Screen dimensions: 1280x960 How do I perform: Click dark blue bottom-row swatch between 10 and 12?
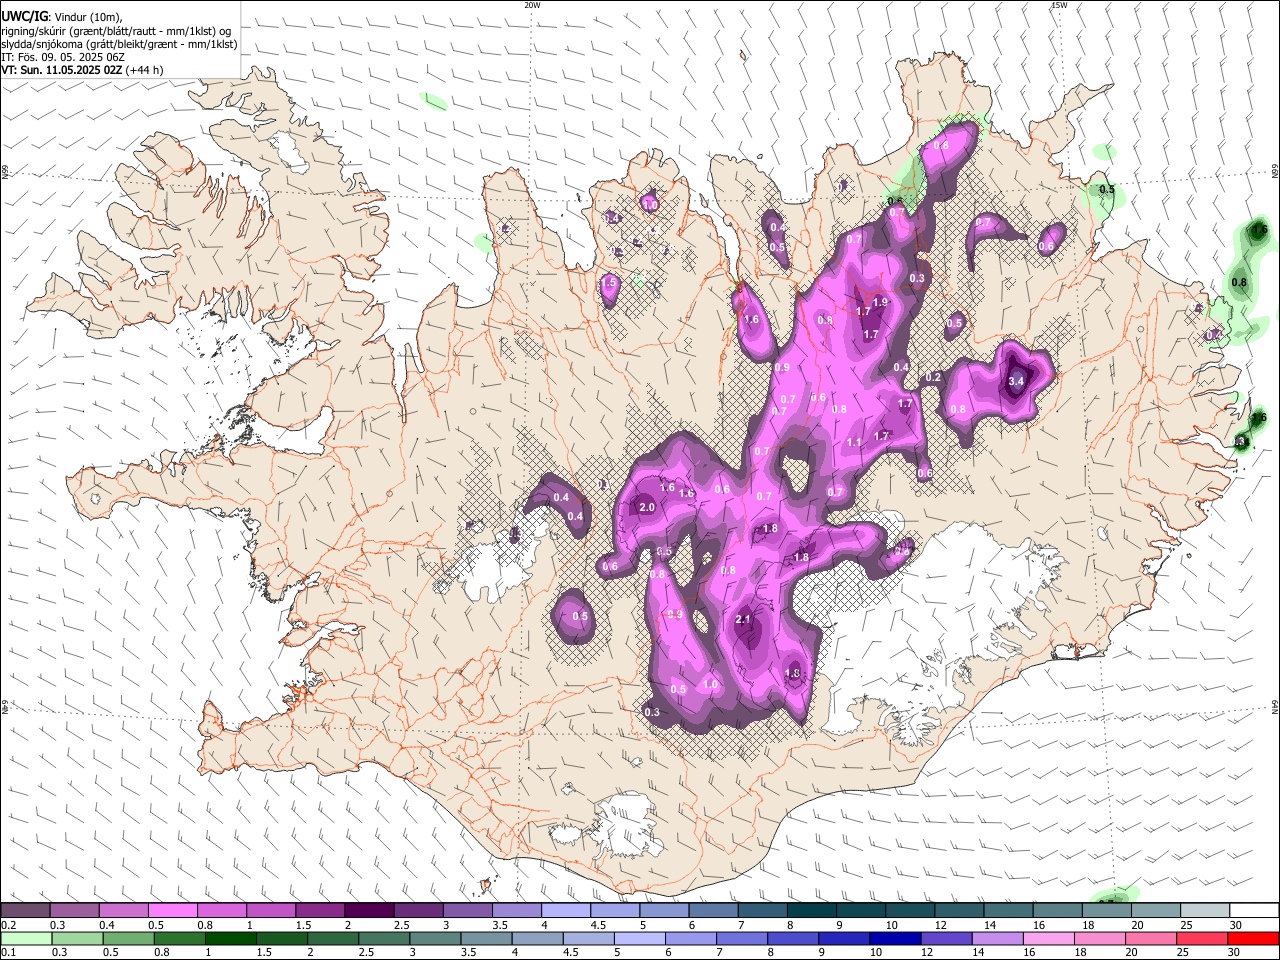tap(894, 938)
